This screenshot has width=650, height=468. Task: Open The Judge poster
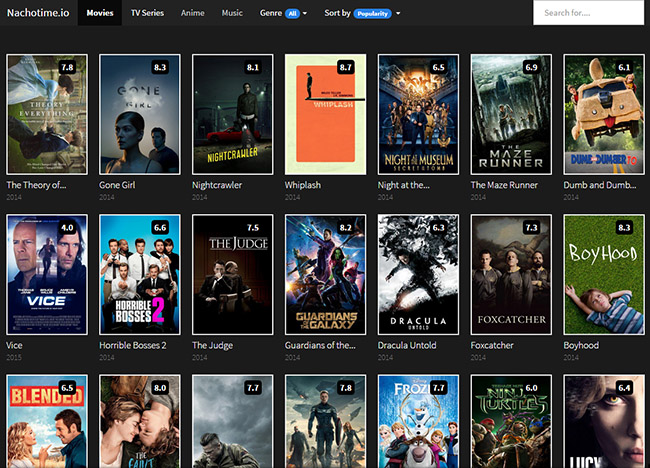pos(233,274)
